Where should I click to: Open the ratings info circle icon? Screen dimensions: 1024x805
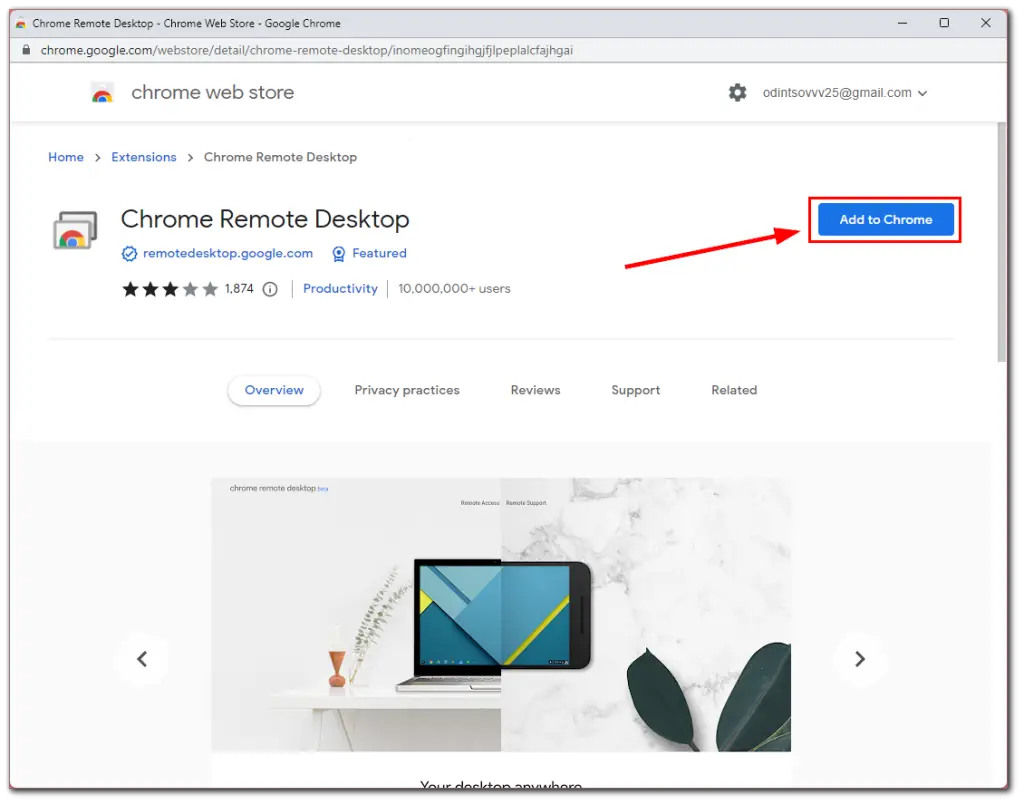point(270,289)
